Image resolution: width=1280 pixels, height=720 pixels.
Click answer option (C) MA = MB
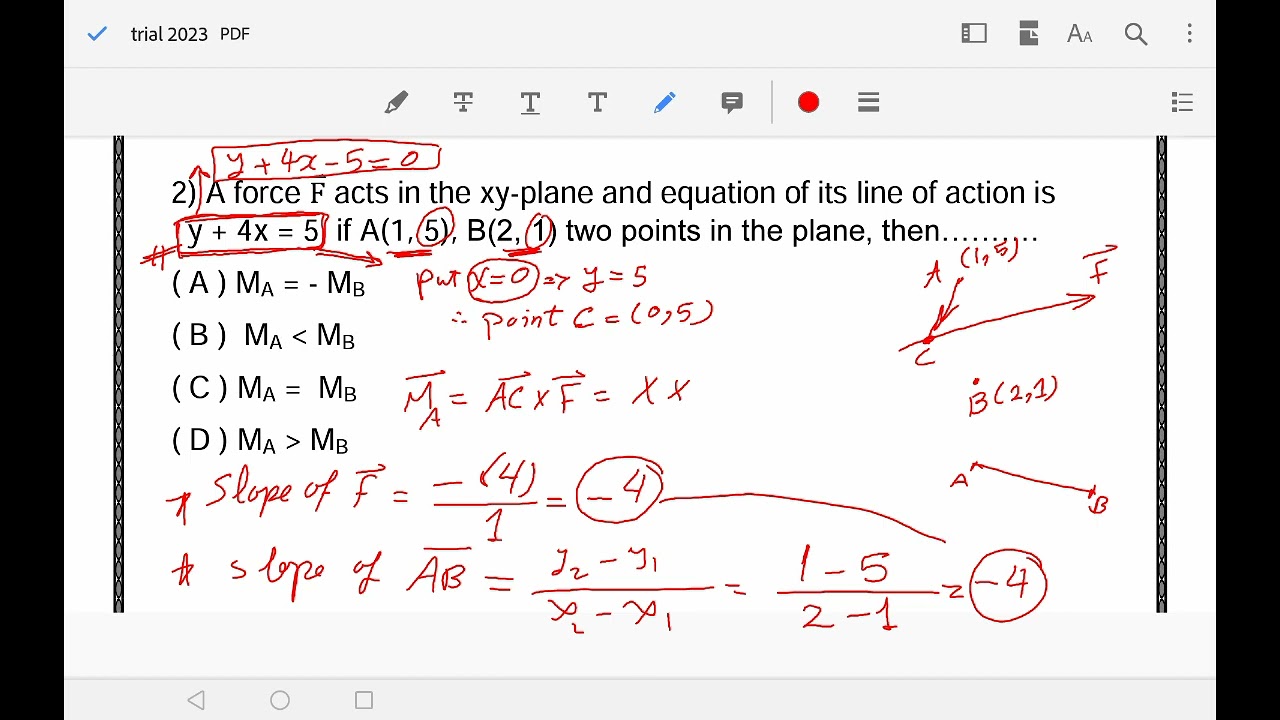pyautogui.click(x=265, y=388)
